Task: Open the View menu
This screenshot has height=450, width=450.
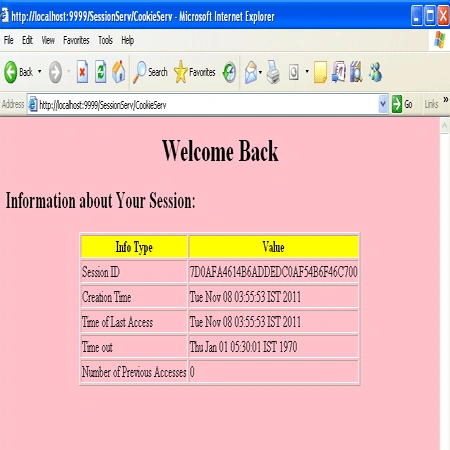Action: (48, 40)
